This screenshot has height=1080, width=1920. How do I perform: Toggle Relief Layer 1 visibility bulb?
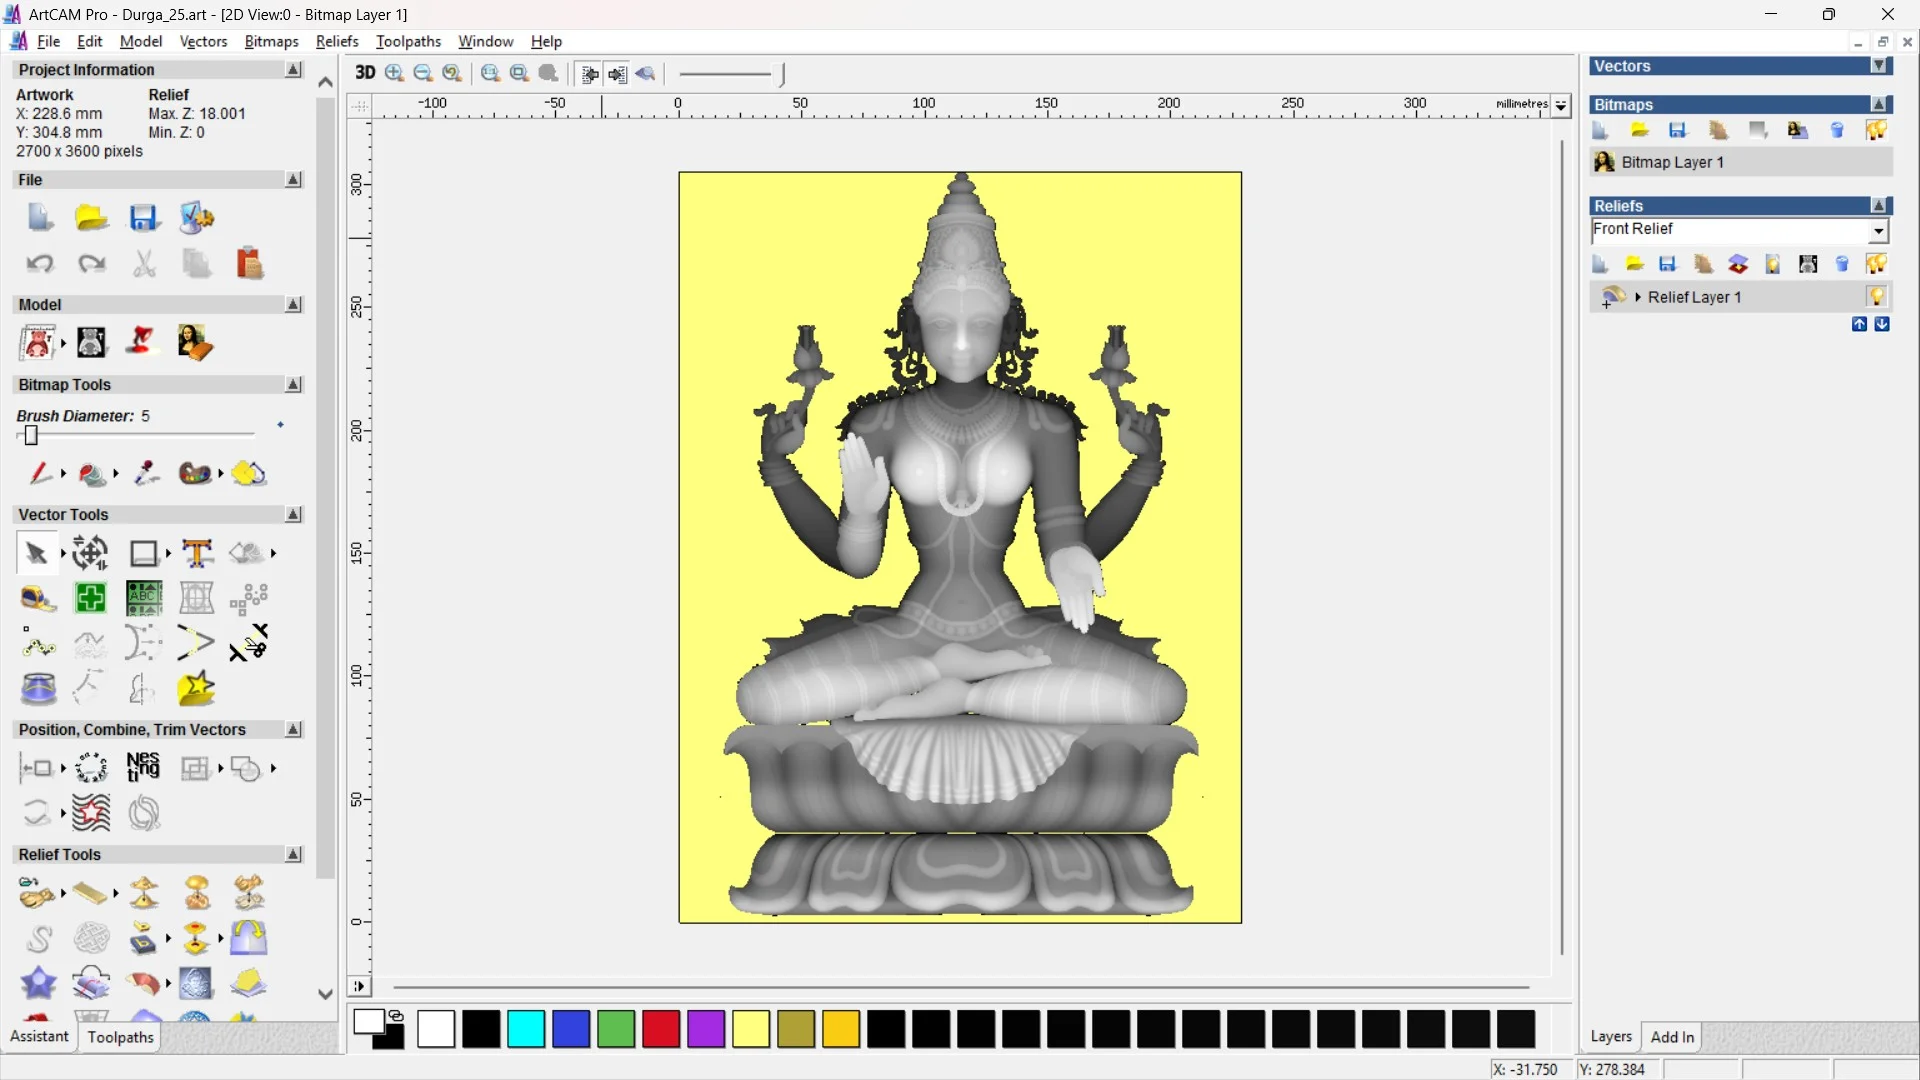click(1876, 296)
